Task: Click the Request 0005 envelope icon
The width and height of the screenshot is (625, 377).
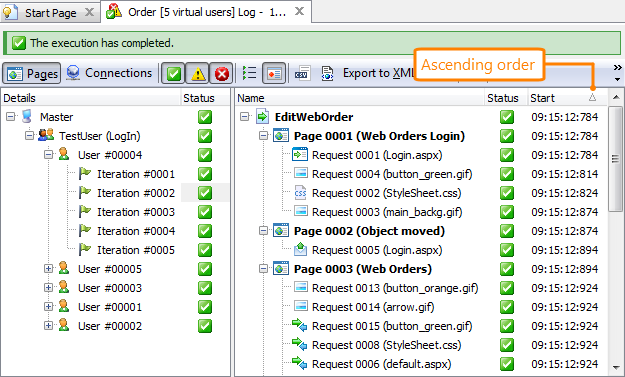Action: (x=301, y=249)
